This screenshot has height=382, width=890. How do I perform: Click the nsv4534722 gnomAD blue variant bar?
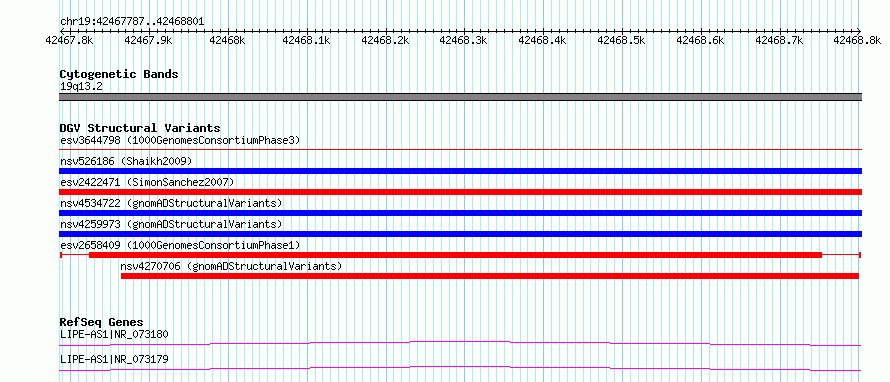460,213
